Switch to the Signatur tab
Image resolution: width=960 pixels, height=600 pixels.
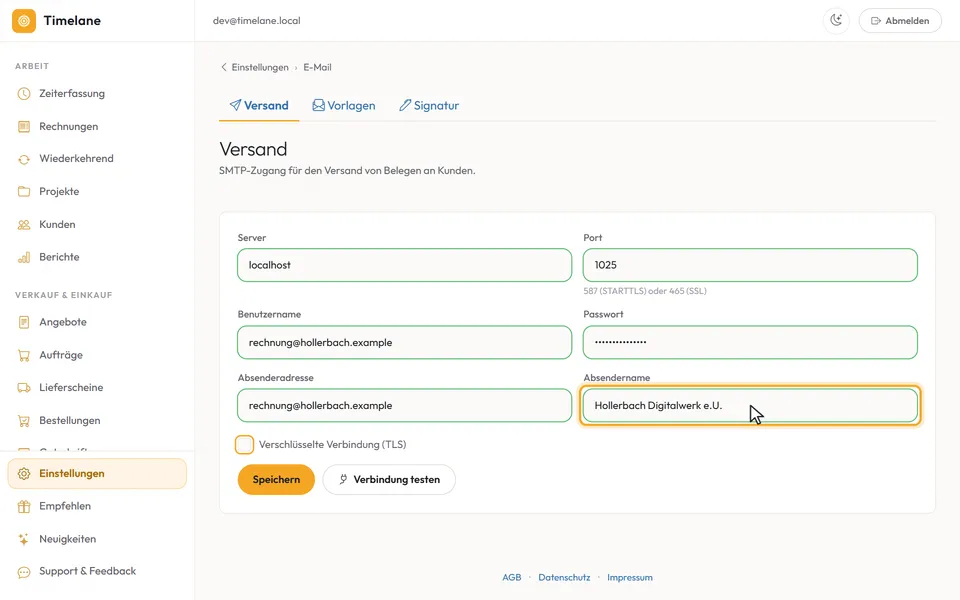pos(429,105)
